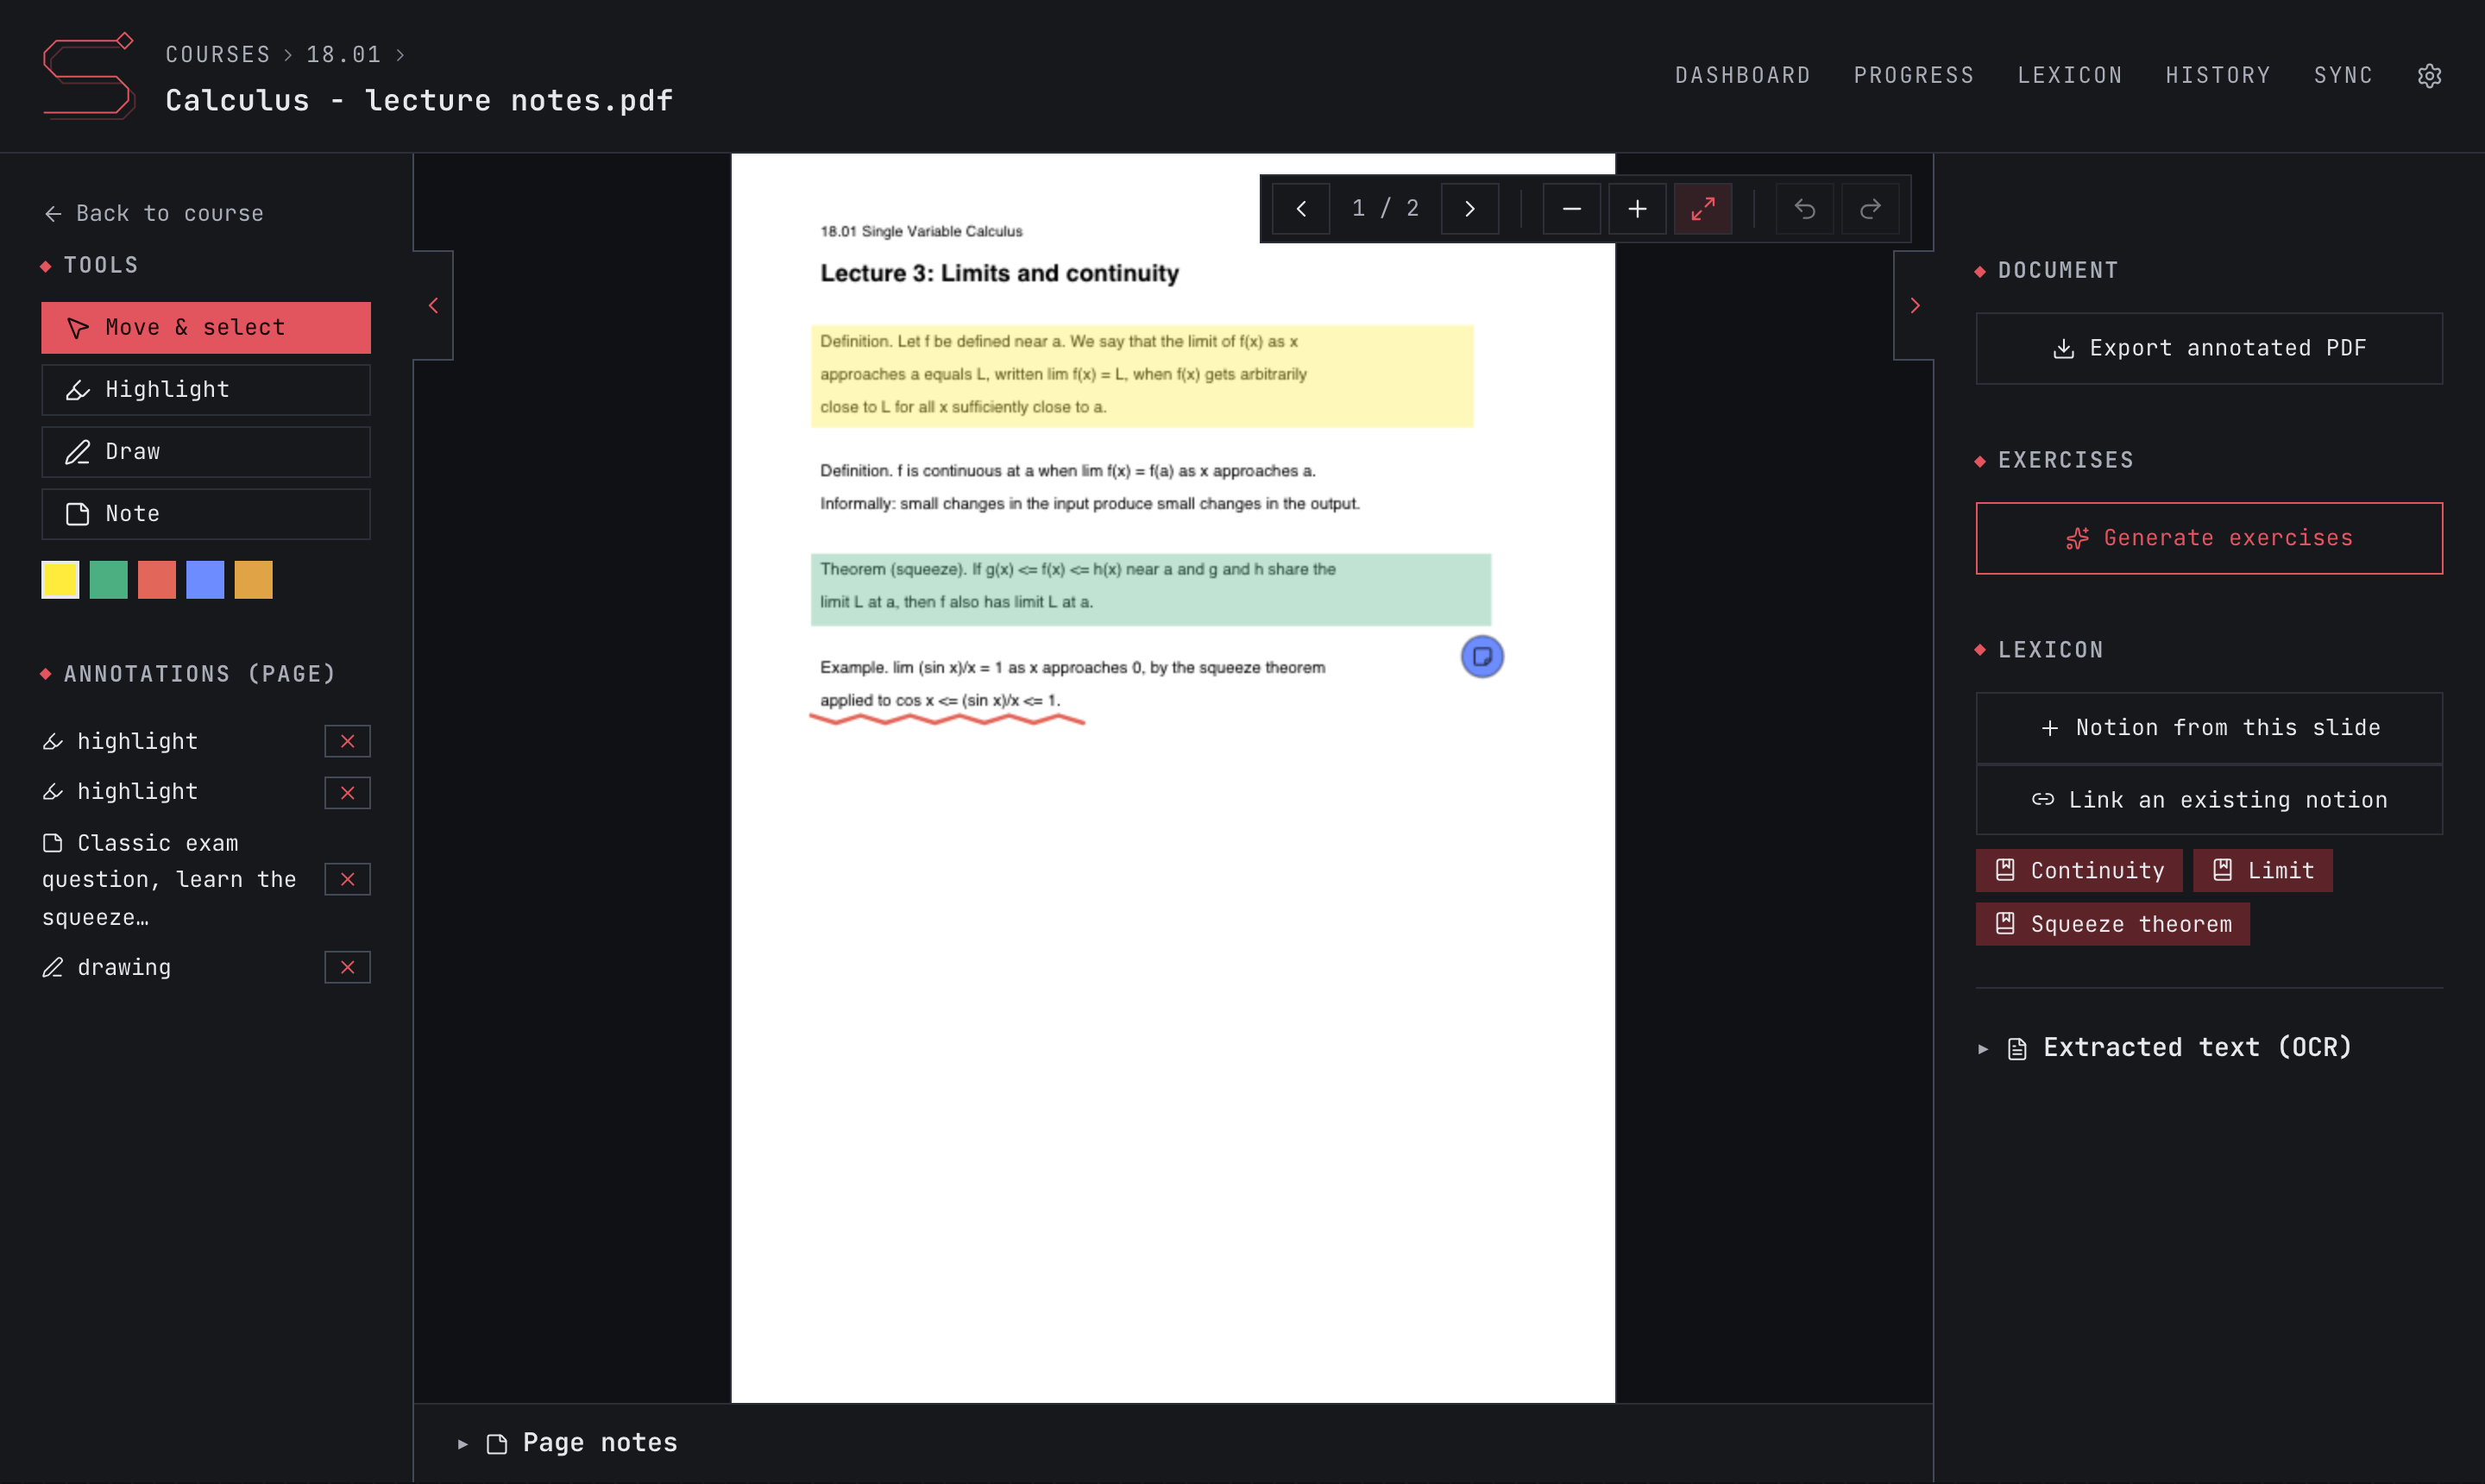The width and height of the screenshot is (2485, 1484).
Task: Link an existing notion
Action: (2208, 799)
